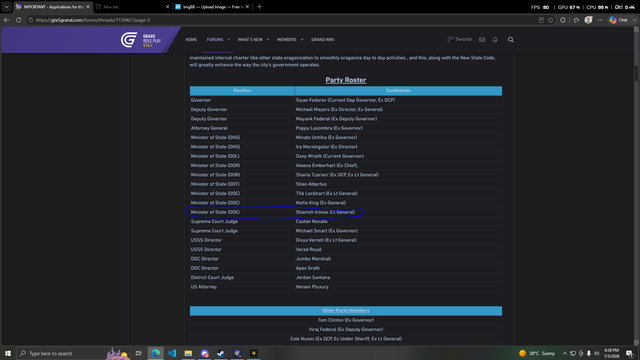Open the browser settings ellipsis menu
640x360 pixels.
click(x=600, y=20)
